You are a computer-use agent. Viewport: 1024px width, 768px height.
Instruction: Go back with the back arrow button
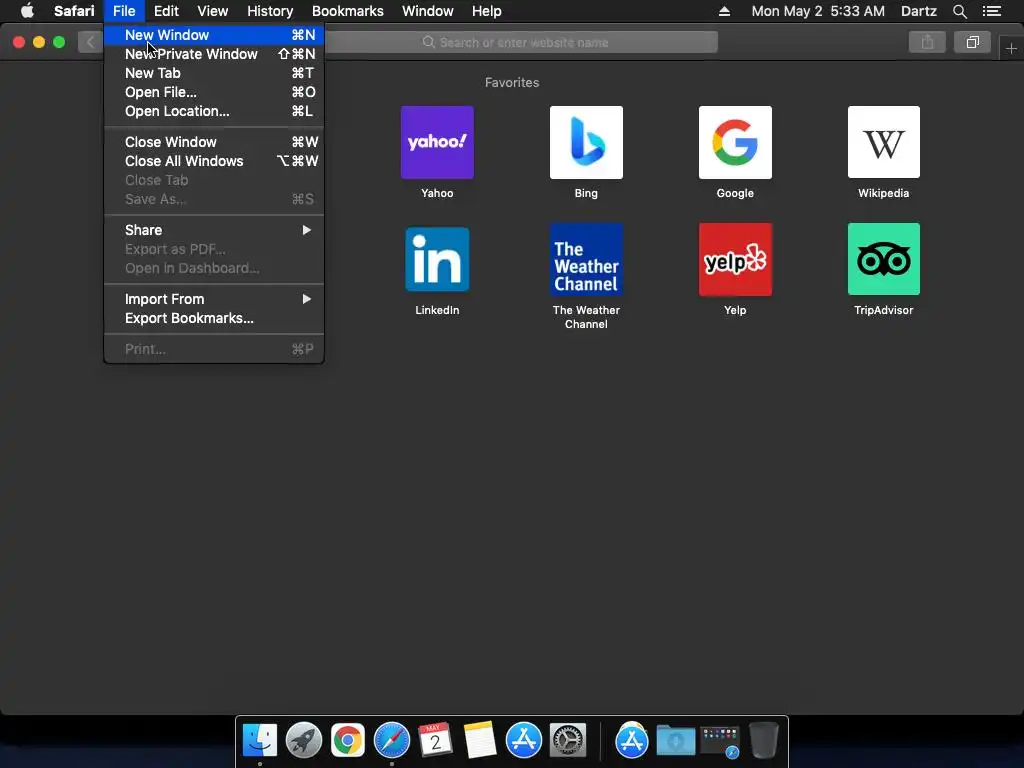tap(90, 42)
